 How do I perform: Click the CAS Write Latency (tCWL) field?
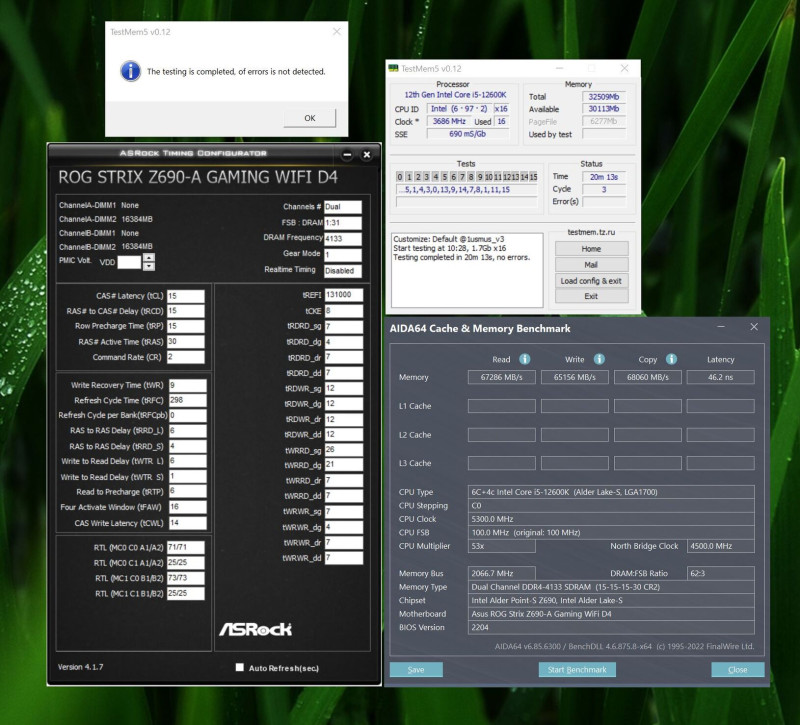pos(187,522)
